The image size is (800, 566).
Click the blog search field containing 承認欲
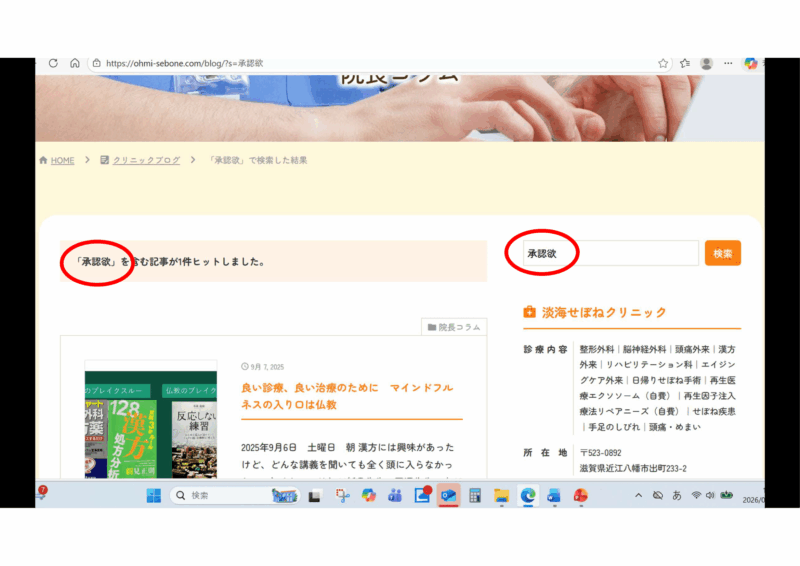[611, 253]
